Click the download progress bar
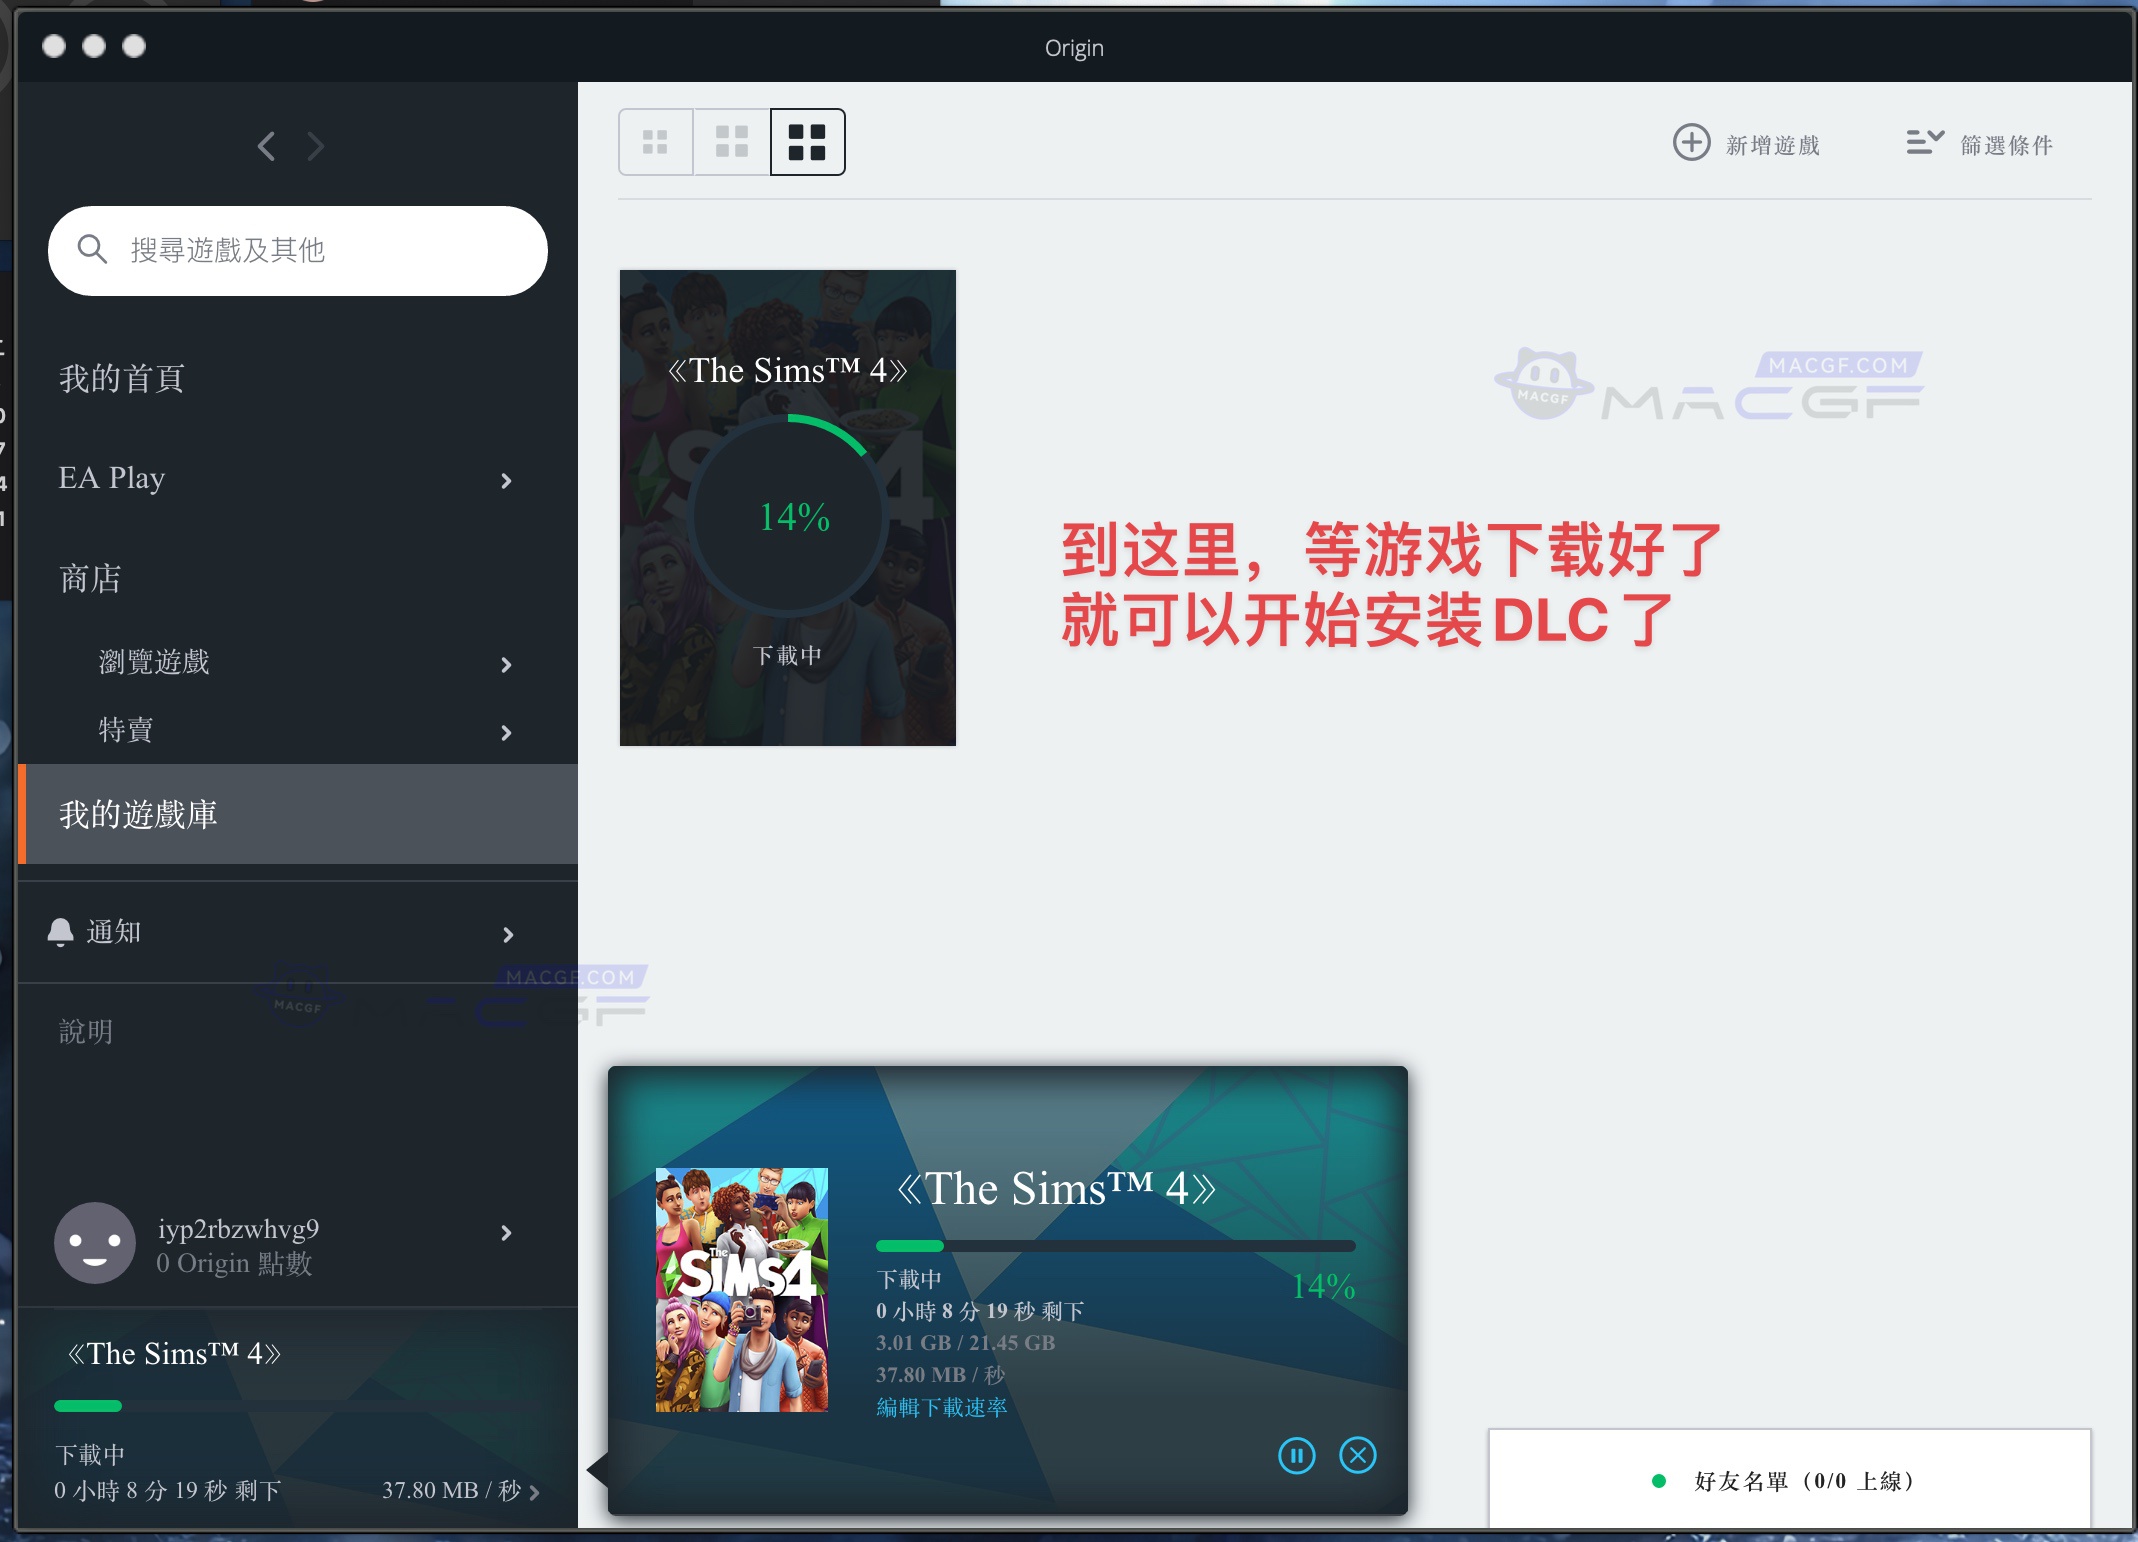Image resolution: width=2138 pixels, height=1542 pixels. [1114, 1246]
